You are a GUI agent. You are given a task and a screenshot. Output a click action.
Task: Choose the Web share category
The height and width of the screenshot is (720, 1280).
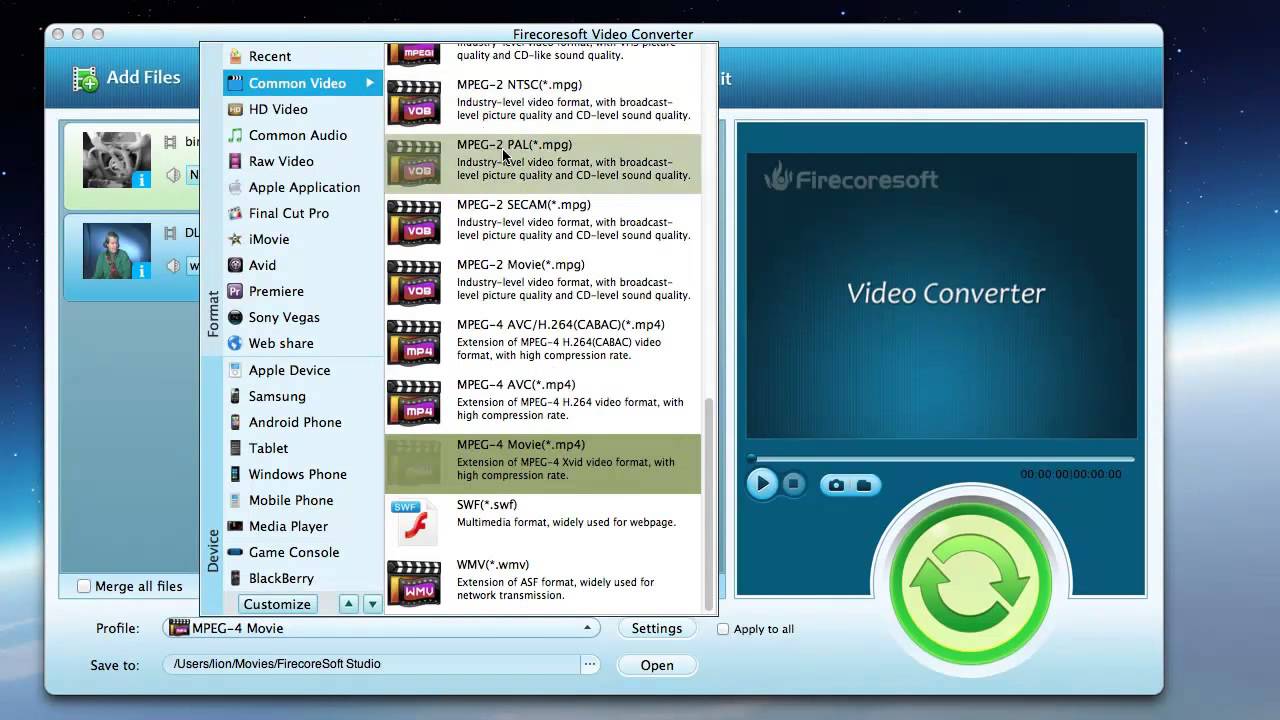coord(302,343)
